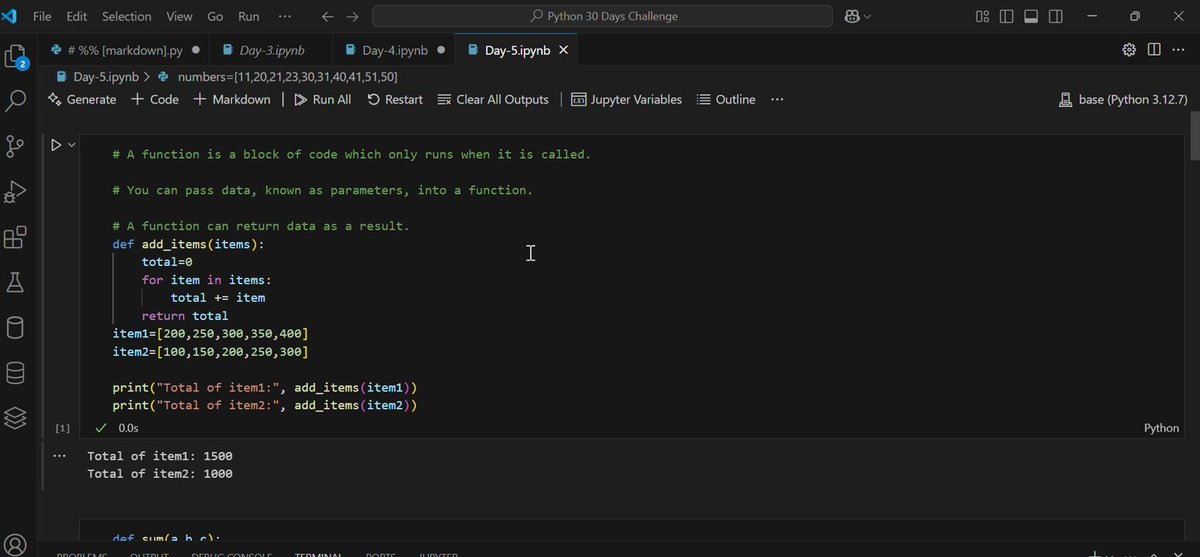Add a new Code cell
This screenshot has height=557, width=1200.
[155, 99]
